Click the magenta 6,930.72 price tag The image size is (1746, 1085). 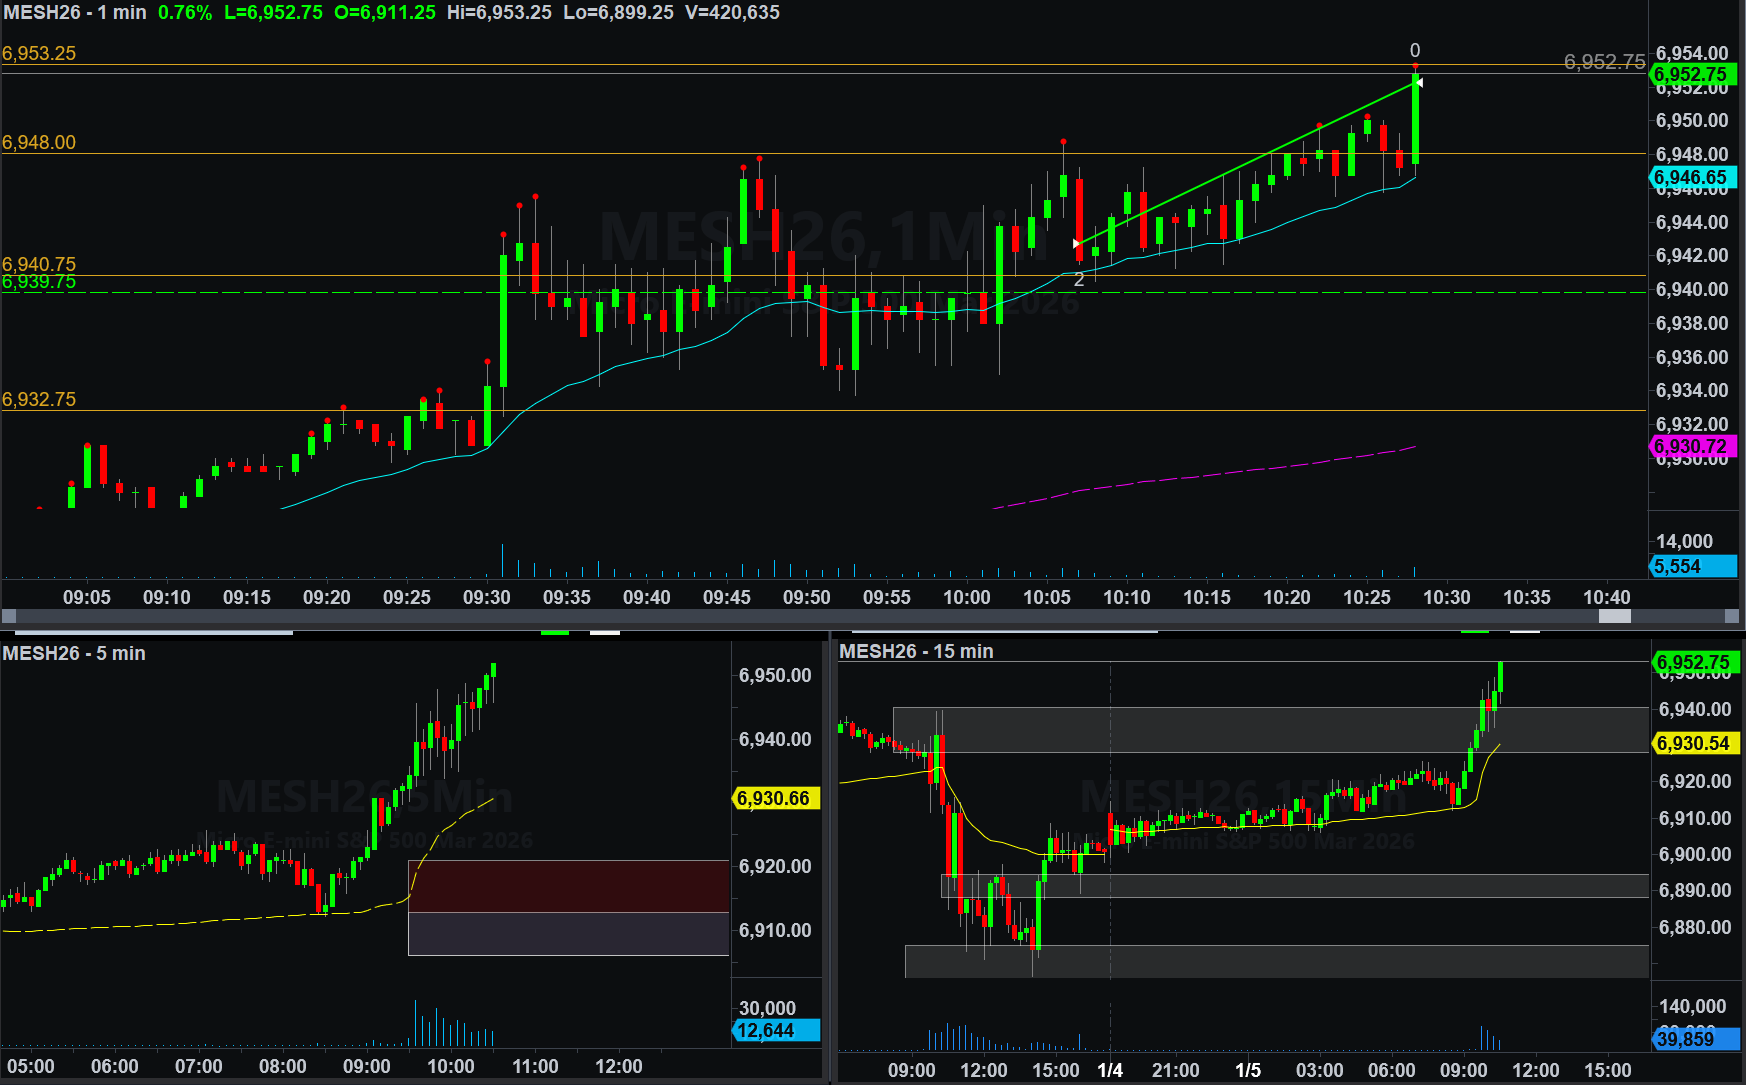[1691, 446]
